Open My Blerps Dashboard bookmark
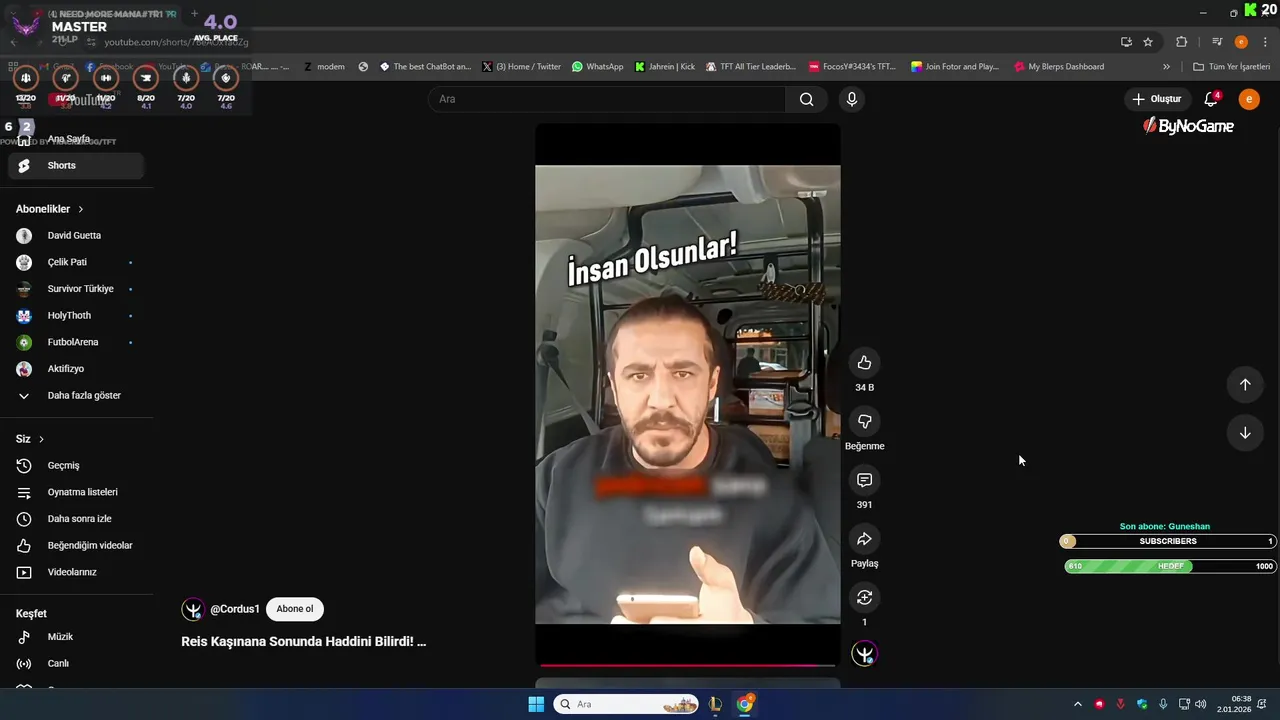Screen dimensions: 1280x720 click(1058, 67)
